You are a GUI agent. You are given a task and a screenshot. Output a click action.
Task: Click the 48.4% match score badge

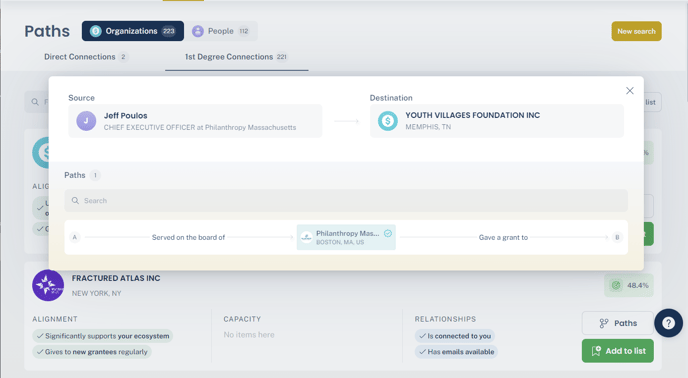(629, 285)
